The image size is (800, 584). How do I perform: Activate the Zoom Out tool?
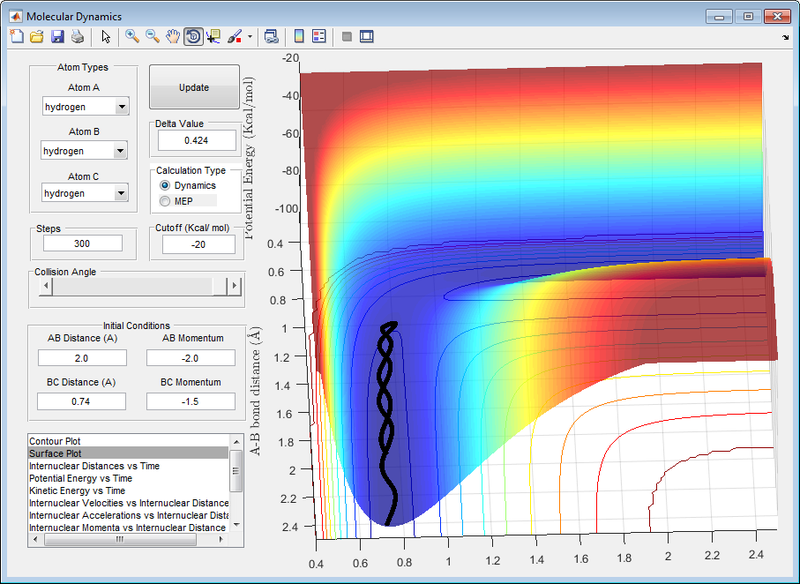click(152, 36)
